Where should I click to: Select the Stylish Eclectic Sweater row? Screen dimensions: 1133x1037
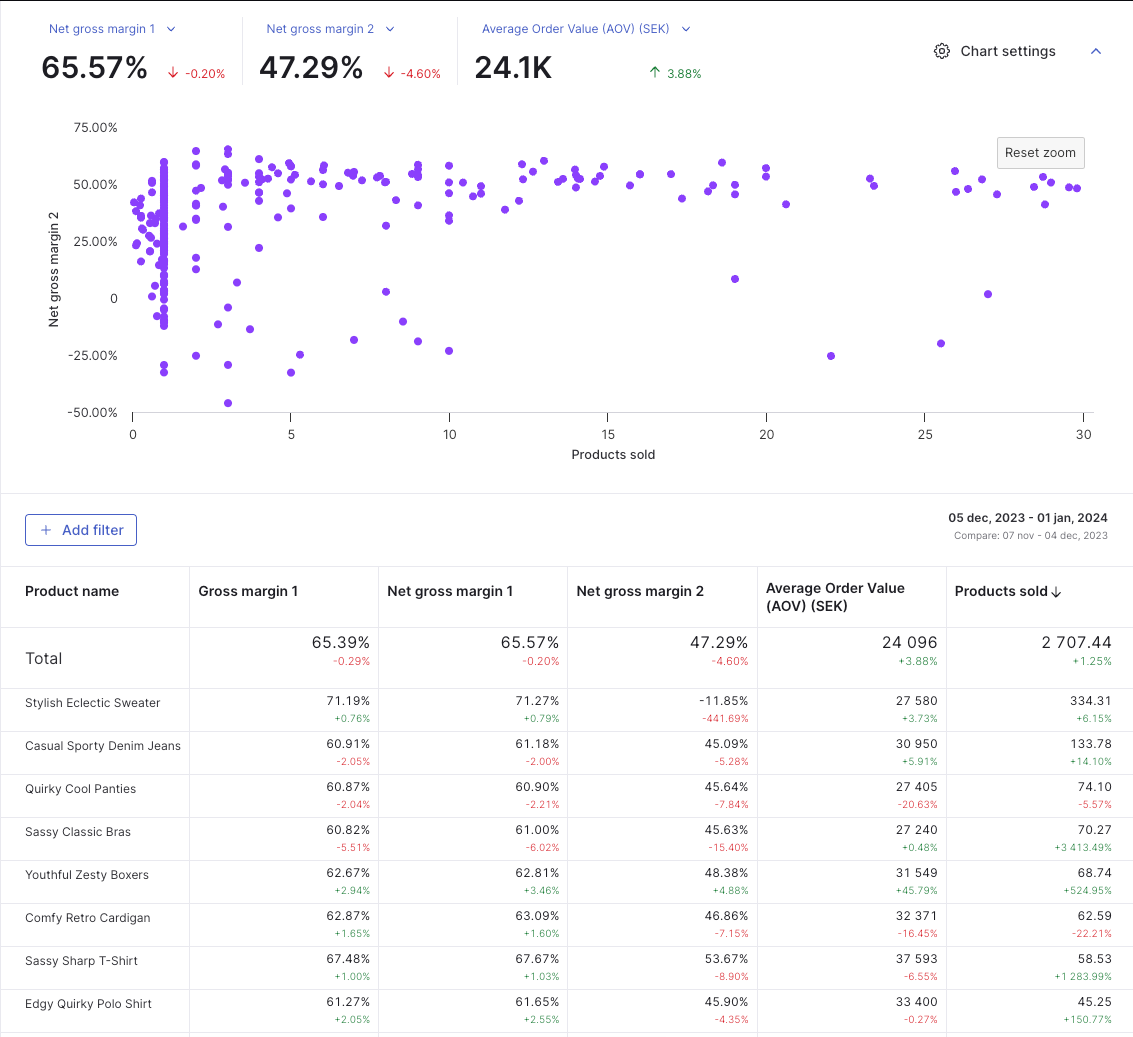click(x=93, y=703)
